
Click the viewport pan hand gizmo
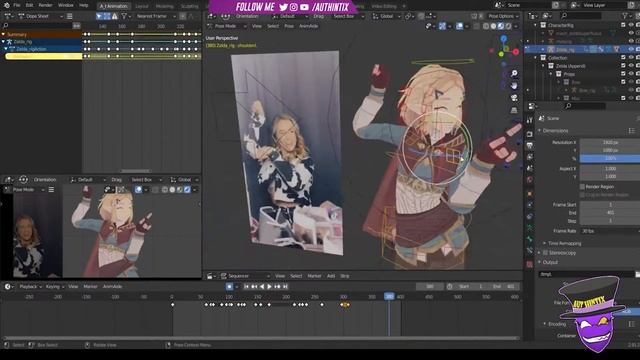pos(514,85)
